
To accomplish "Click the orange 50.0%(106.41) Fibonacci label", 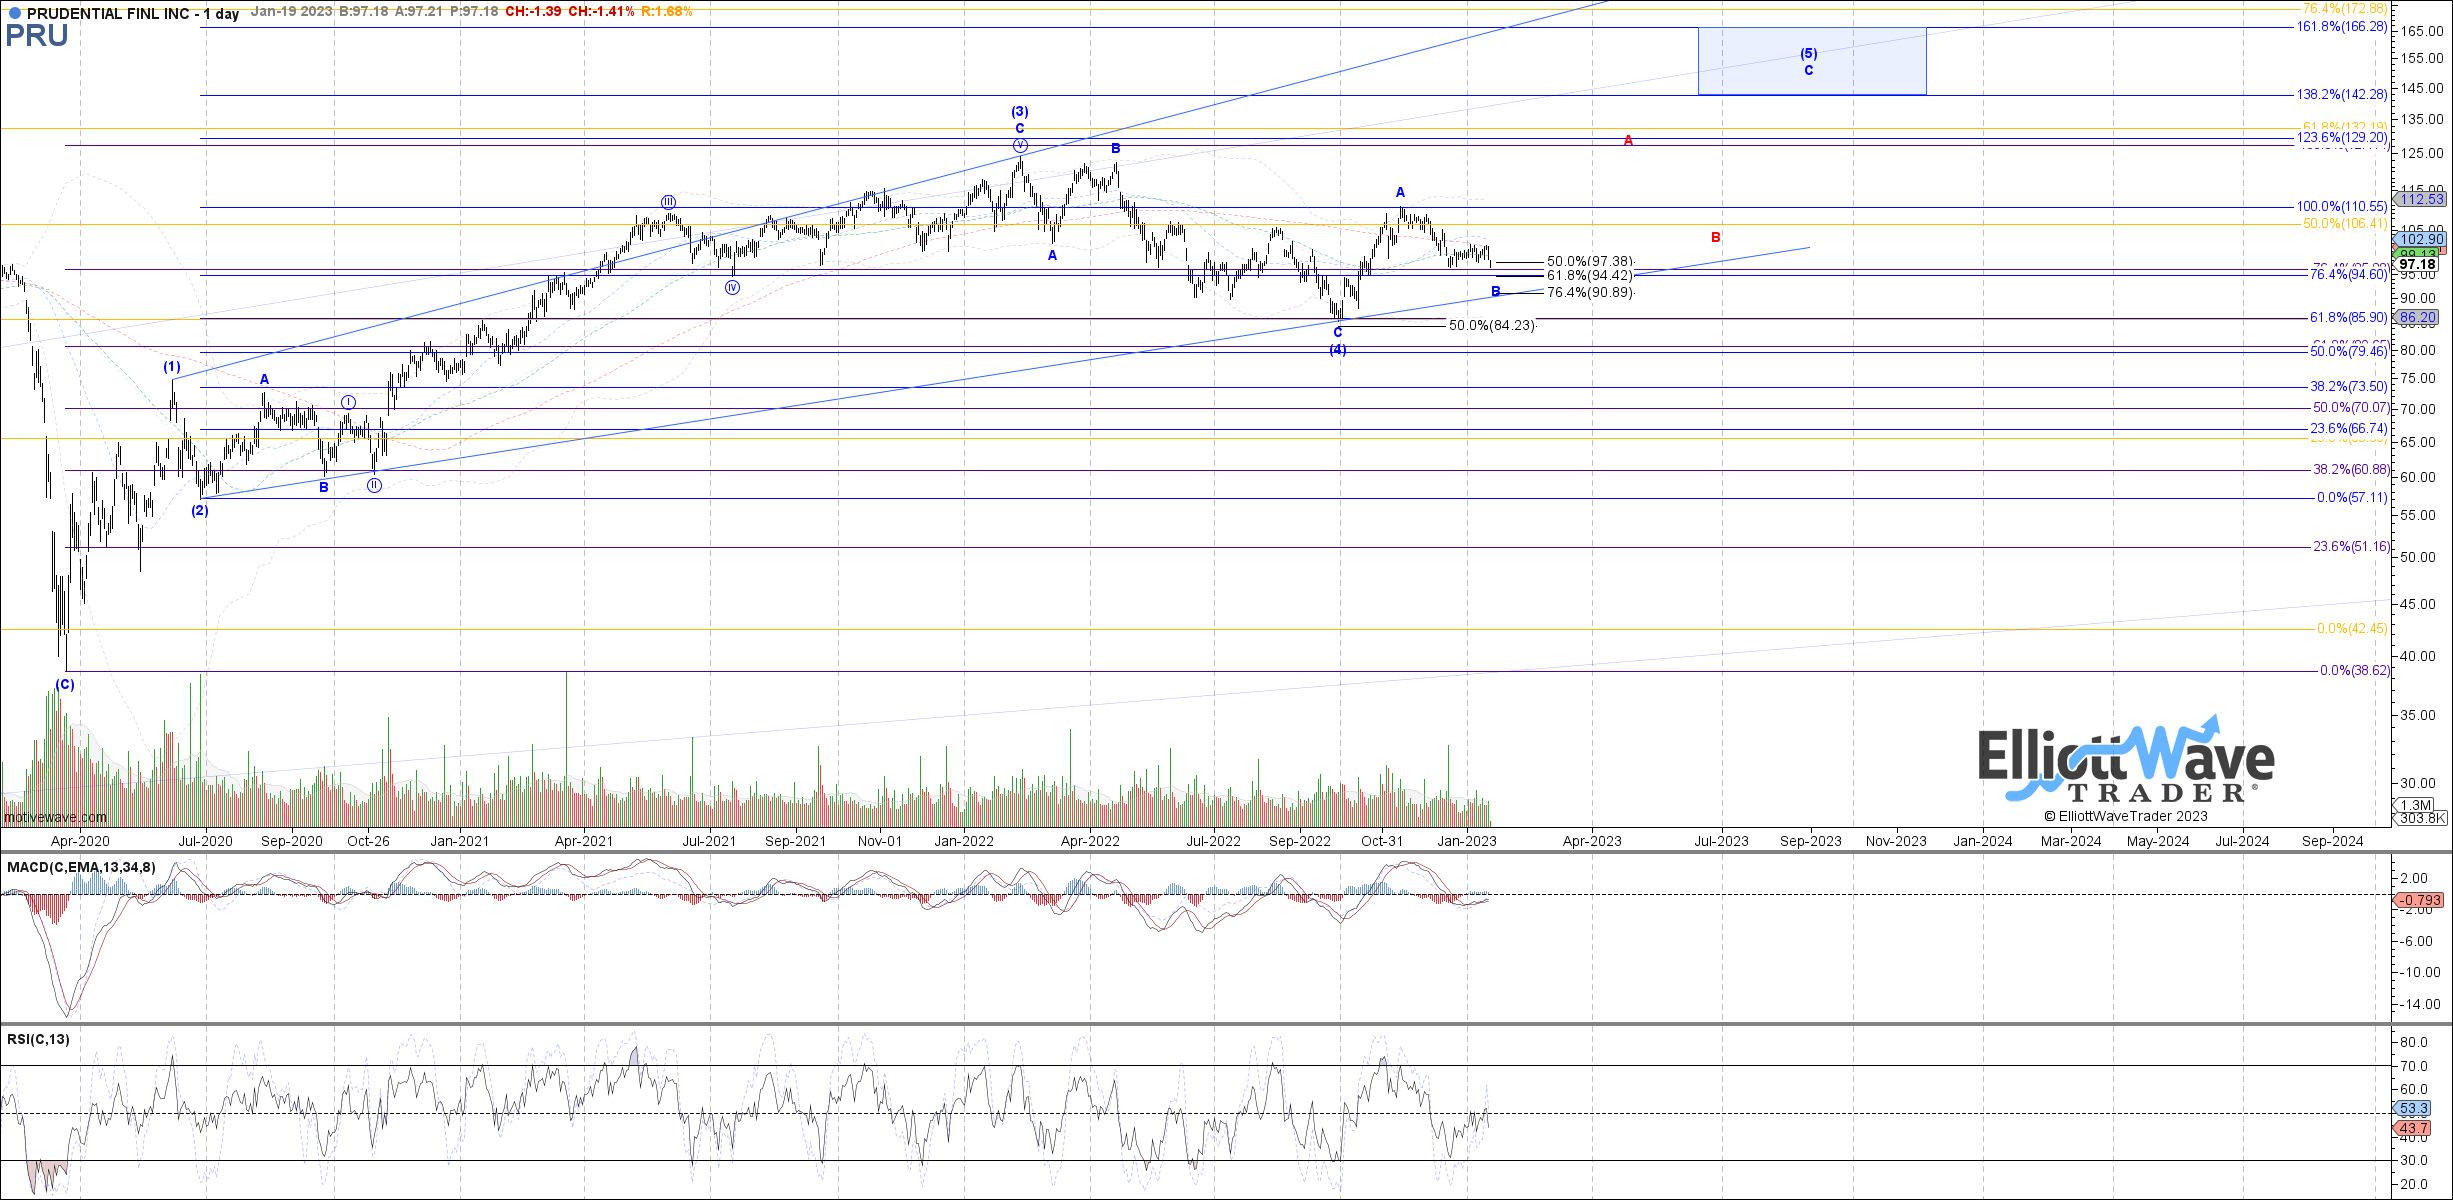I will point(2344,224).
